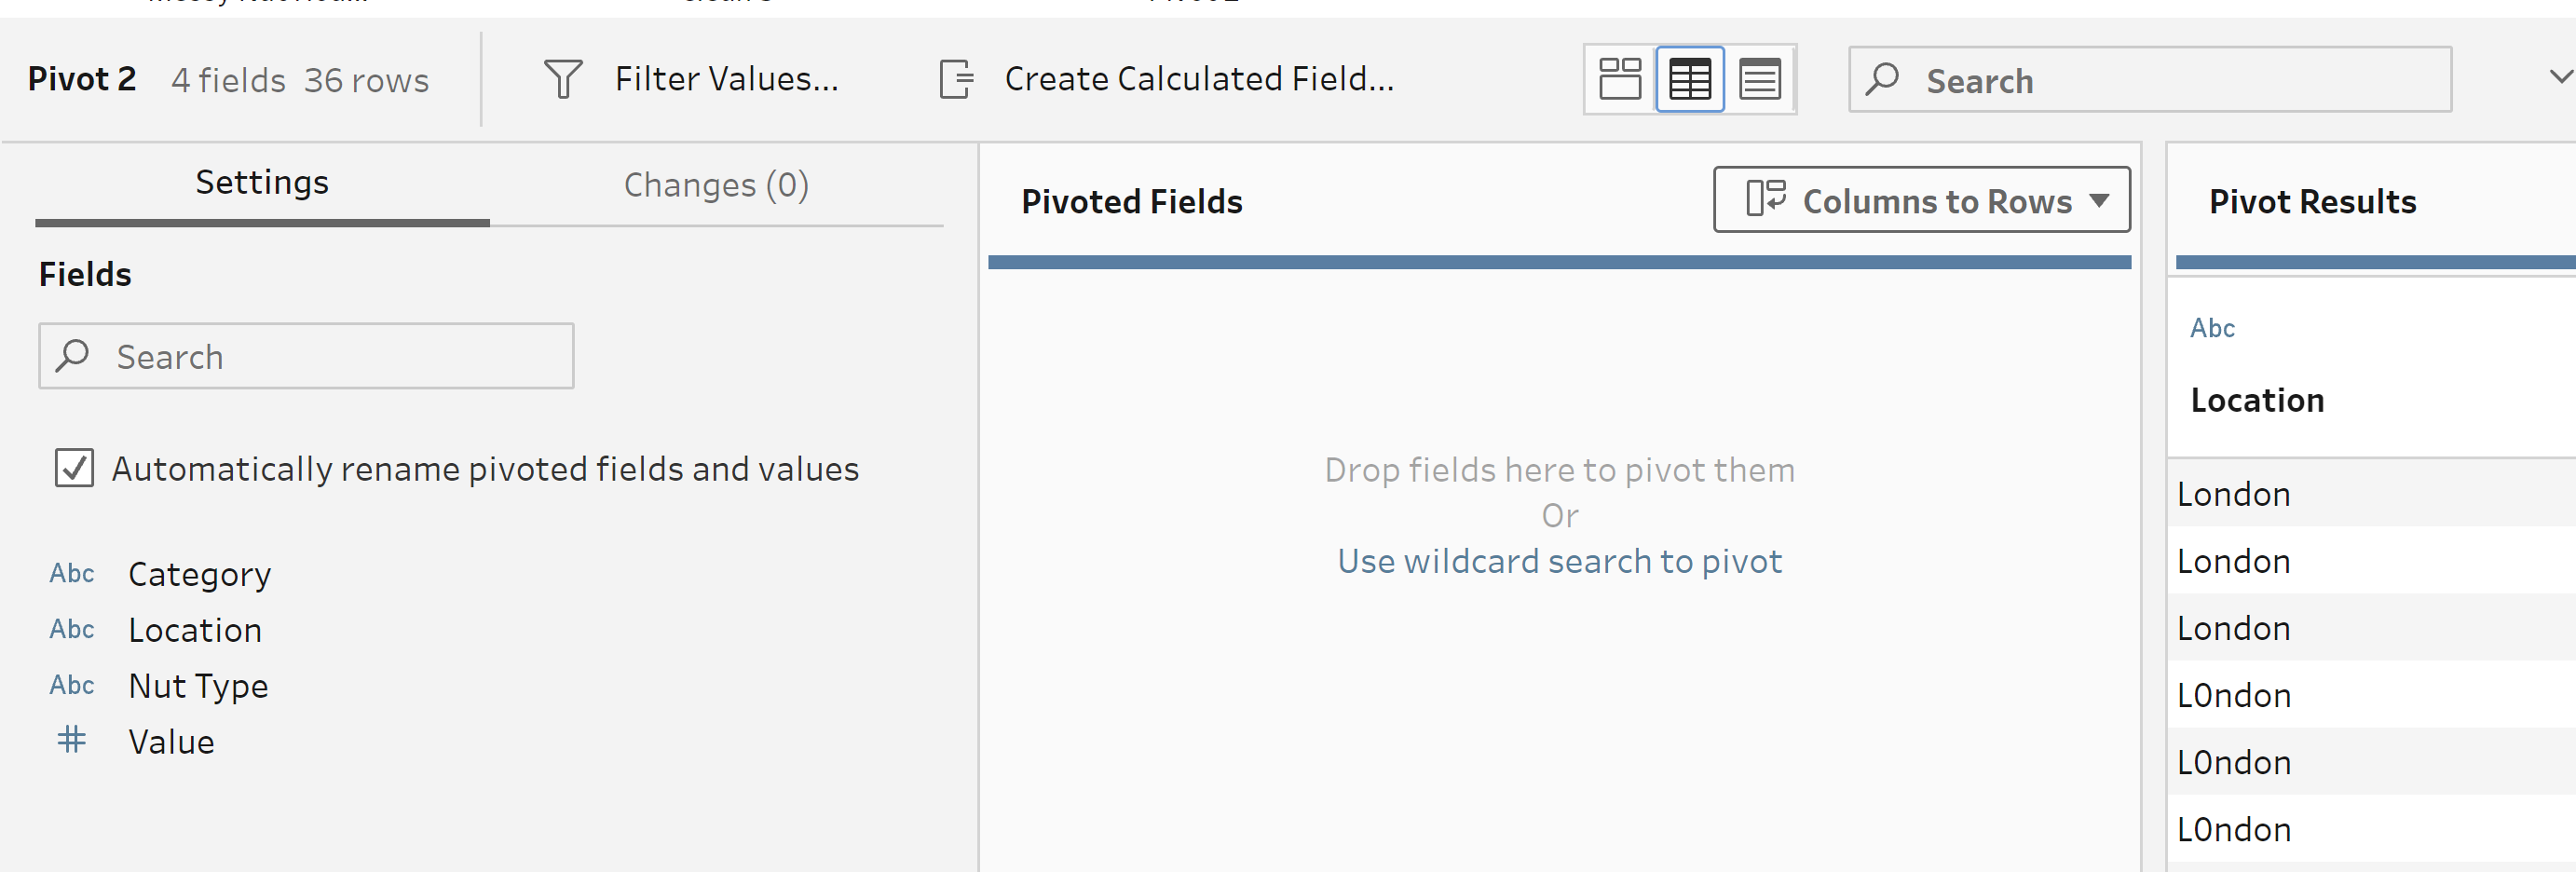Screen dimensions: 2576x872
Task: Click Create Calculated Field... text
Action: coord(1199,79)
